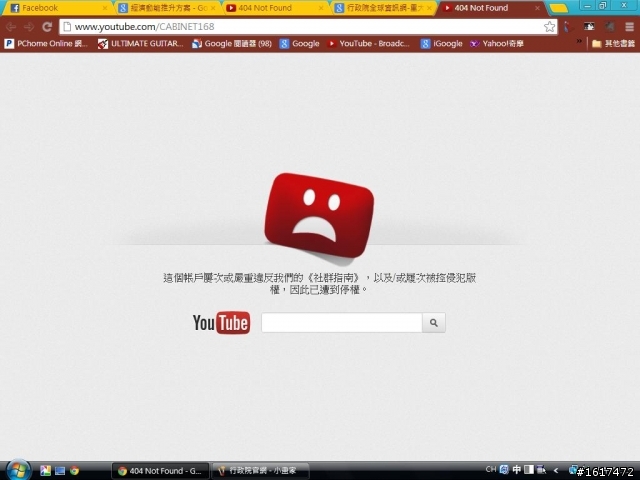Open the PChome Online bookmark
The height and width of the screenshot is (480, 640).
pos(46,44)
